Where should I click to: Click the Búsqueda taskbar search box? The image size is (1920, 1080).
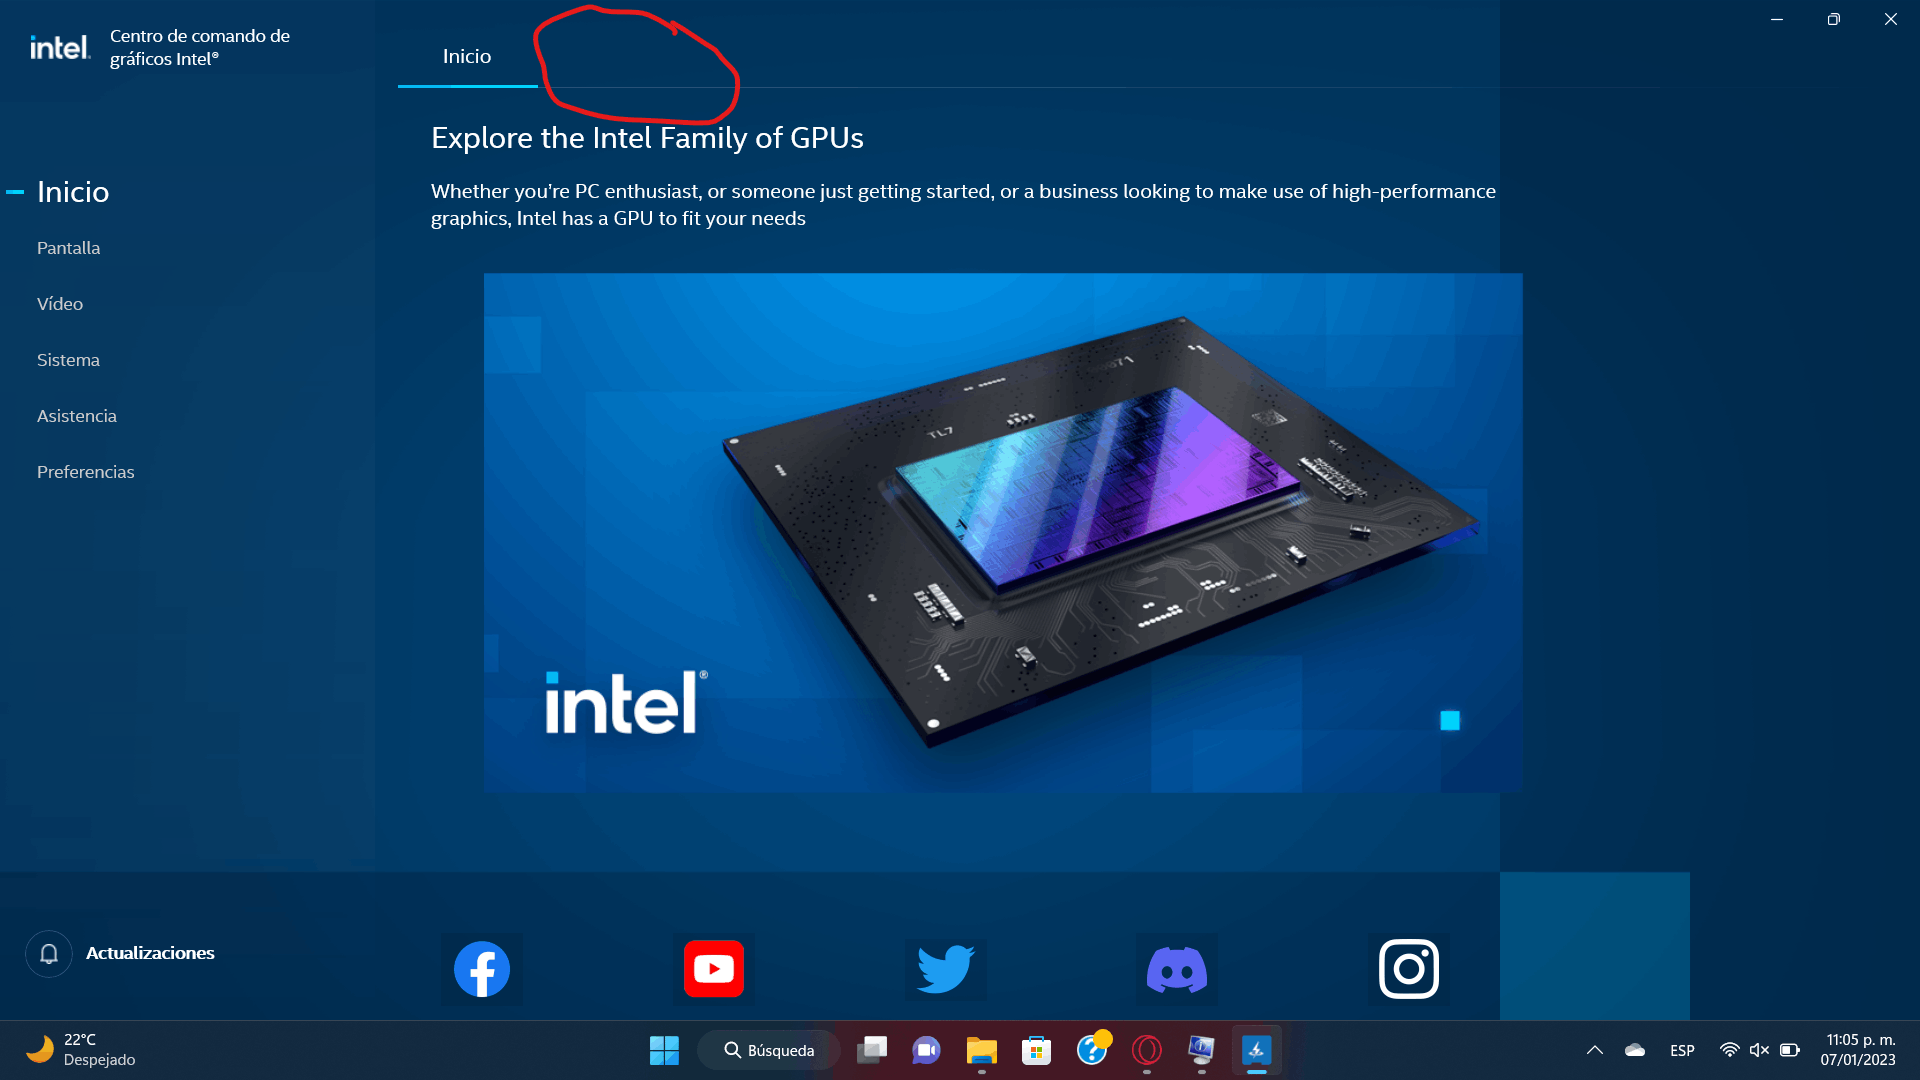click(x=768, y=1050)
